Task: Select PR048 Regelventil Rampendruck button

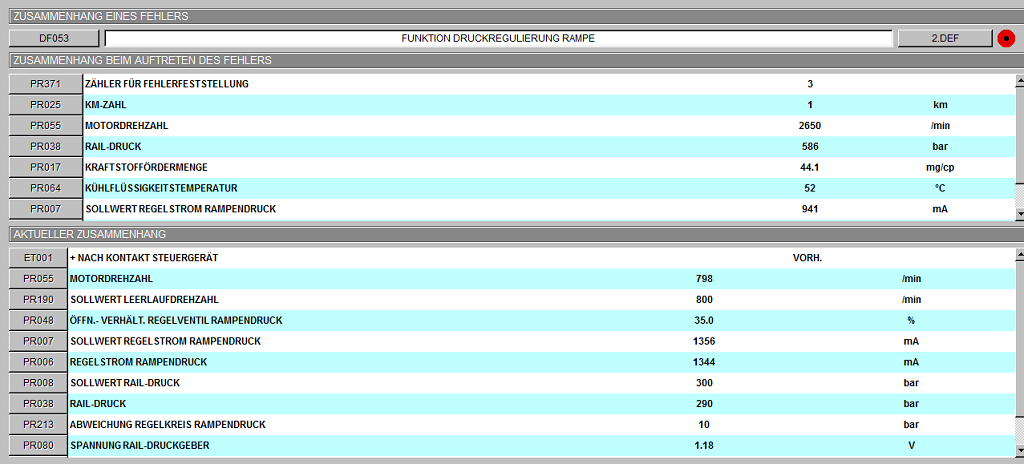Action: pos(38,321)
